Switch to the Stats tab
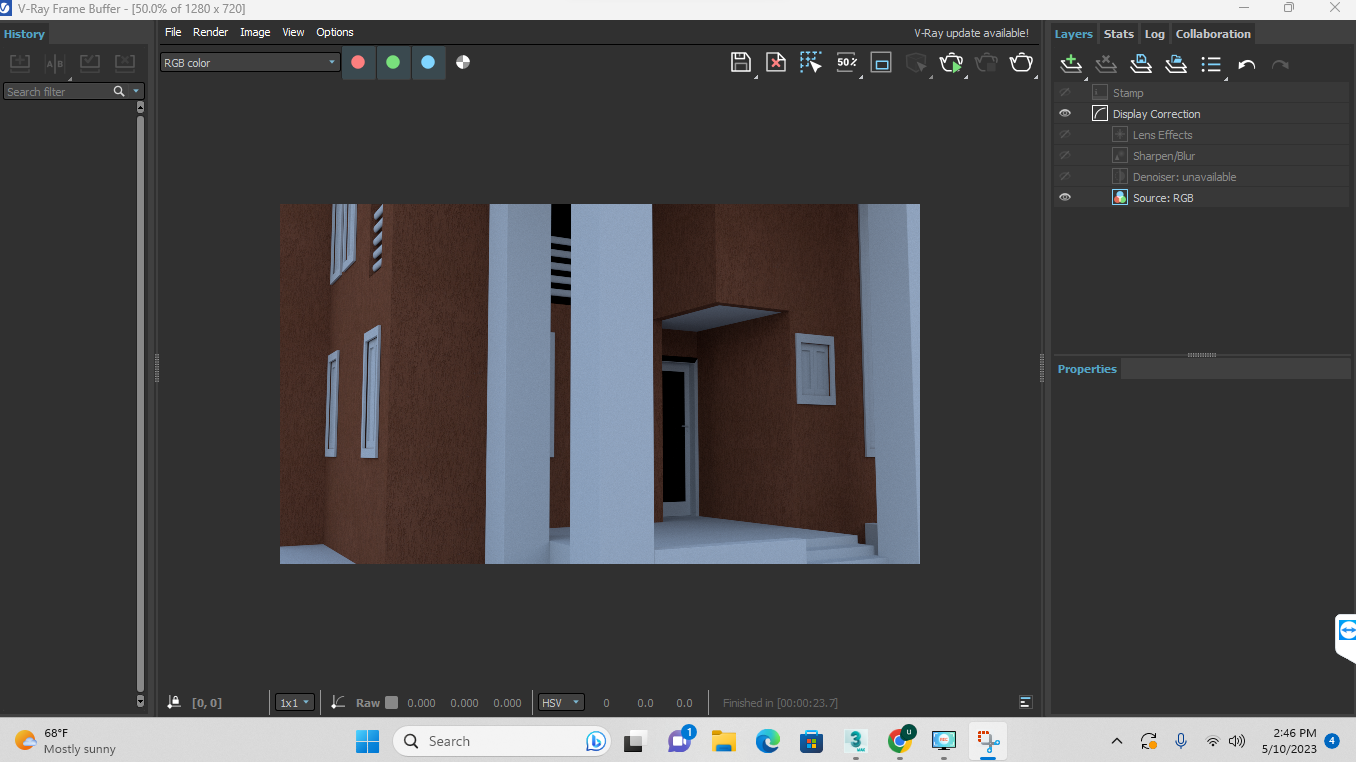Screen dimensions: 1356x762 [x=1118, y=33]
